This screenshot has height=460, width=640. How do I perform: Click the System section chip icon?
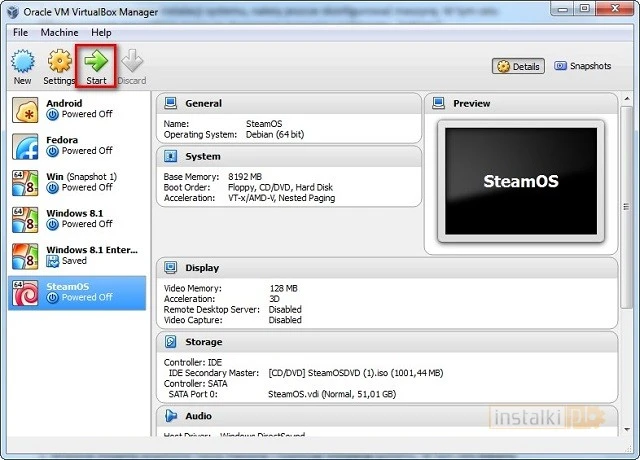[170, 156]
